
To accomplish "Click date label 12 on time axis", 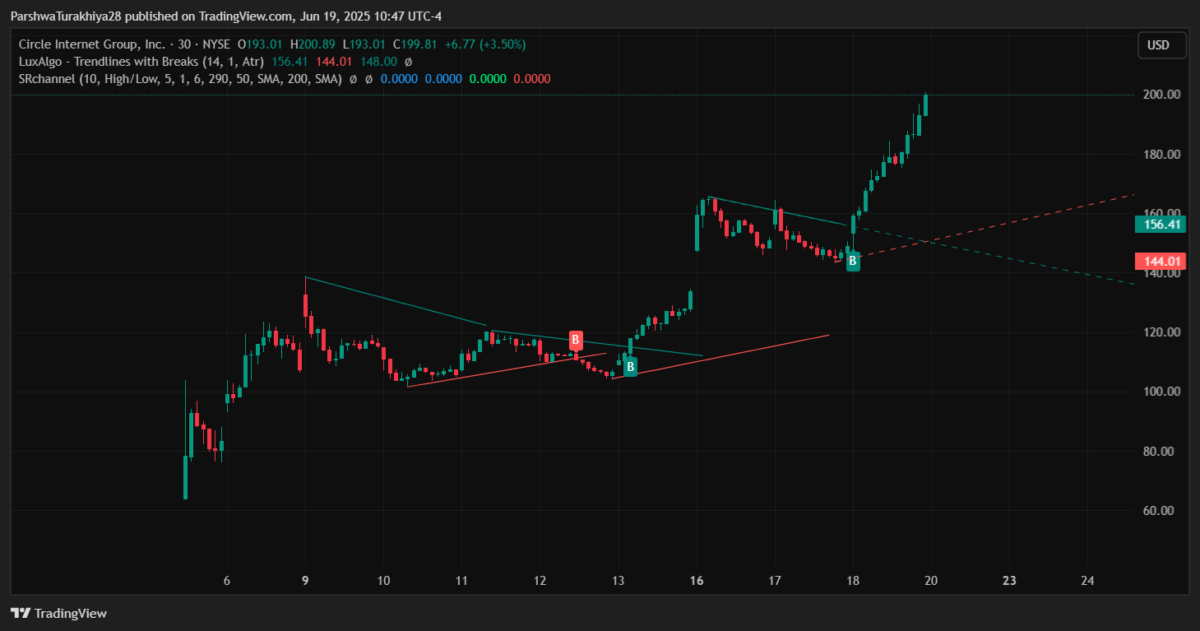I will pos(540,581).
